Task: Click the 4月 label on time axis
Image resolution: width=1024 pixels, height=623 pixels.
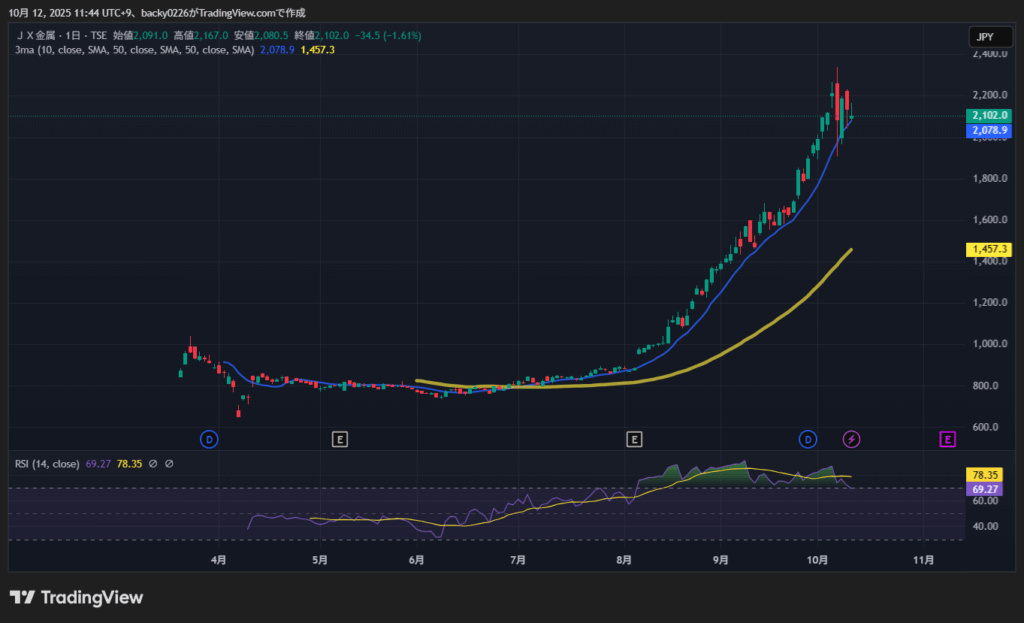Action: pyautogui.click(x=219, y=561)
